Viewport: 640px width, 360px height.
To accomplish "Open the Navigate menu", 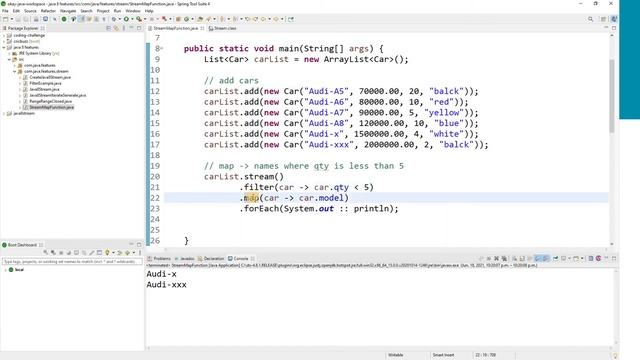I will pos(68,11).
